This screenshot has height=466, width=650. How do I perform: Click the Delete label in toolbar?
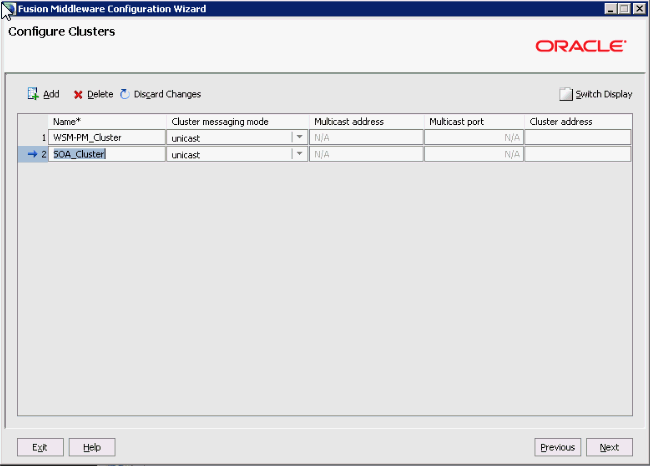click(100, 94)
